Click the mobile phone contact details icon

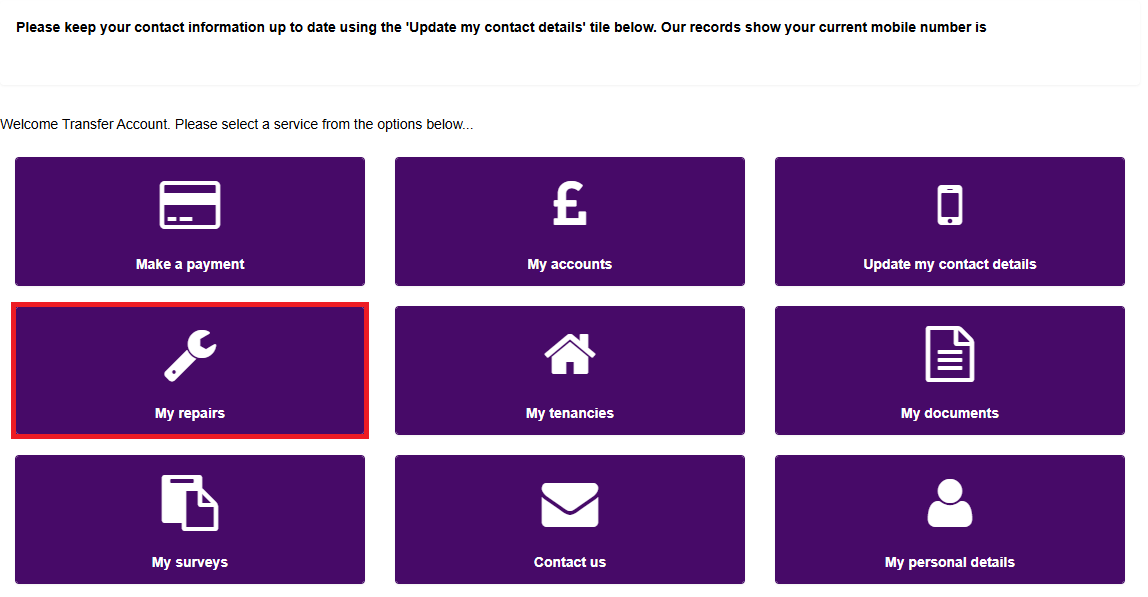coord(949,204)
